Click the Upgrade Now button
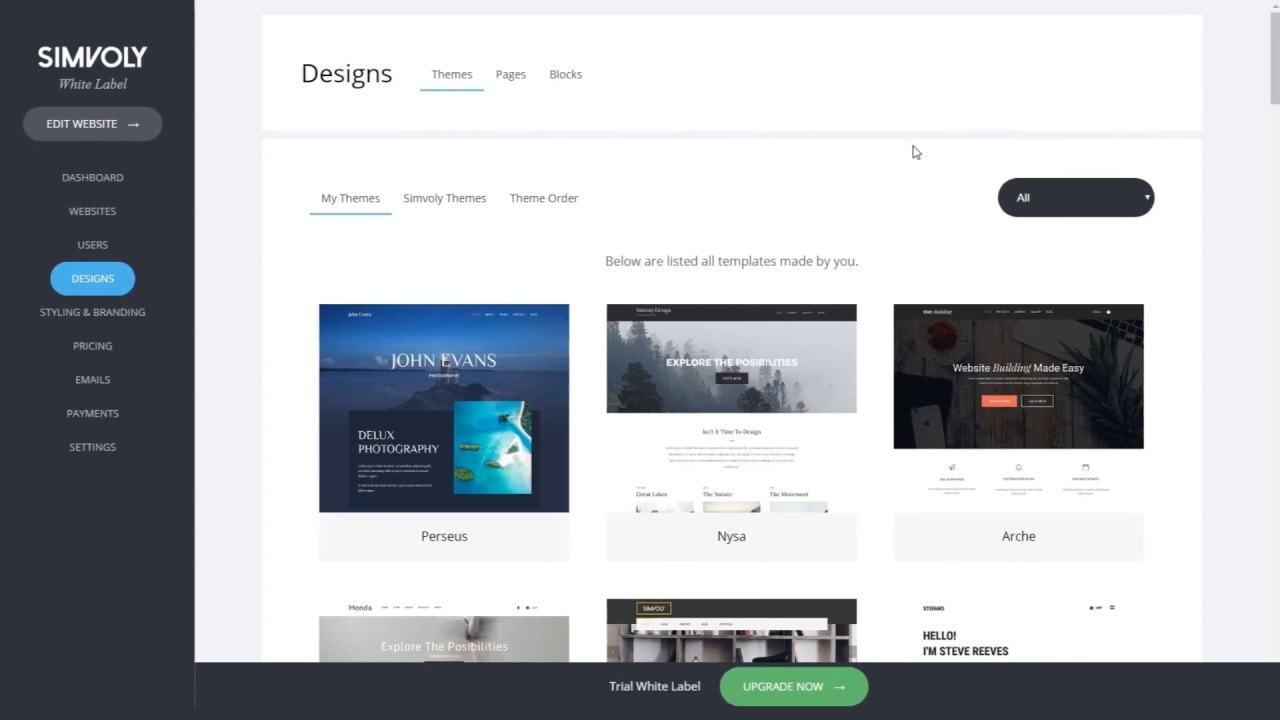 [793, 686]
